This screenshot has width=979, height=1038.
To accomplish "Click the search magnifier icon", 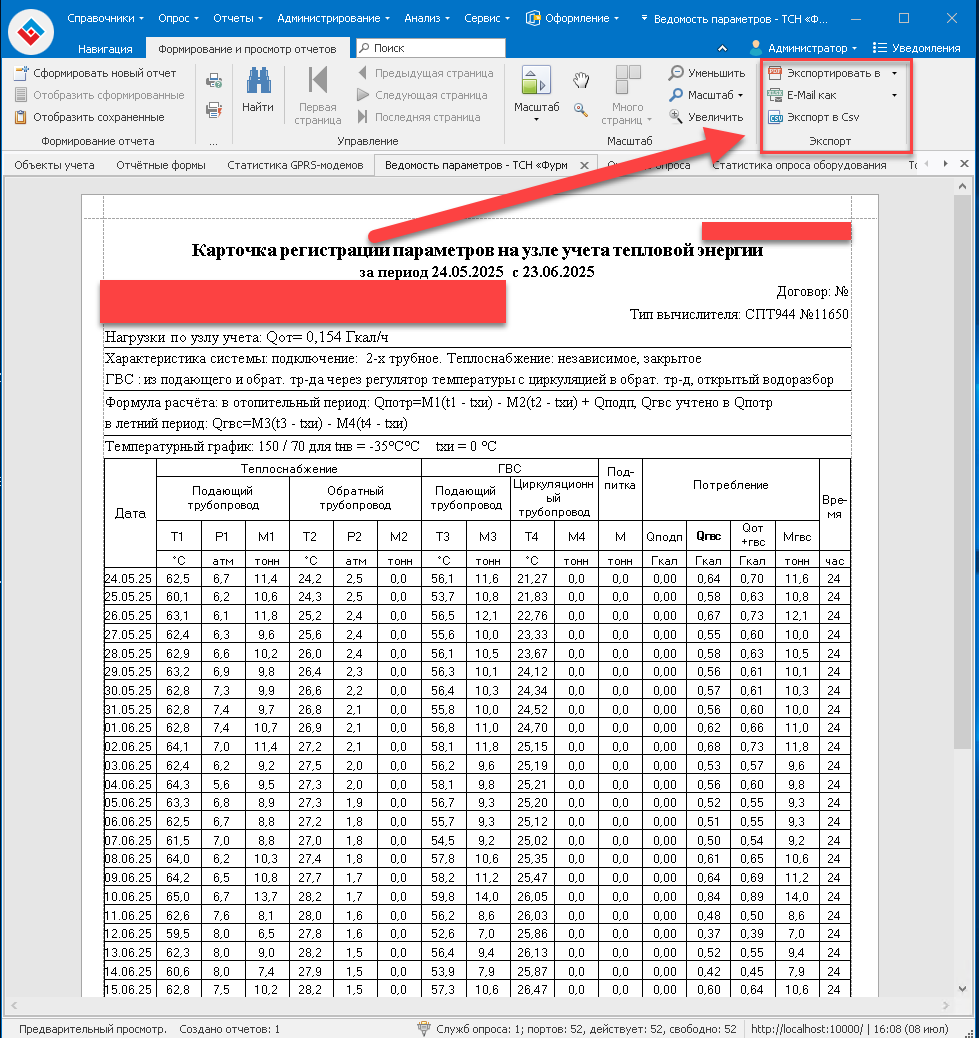I will point(364,48).
